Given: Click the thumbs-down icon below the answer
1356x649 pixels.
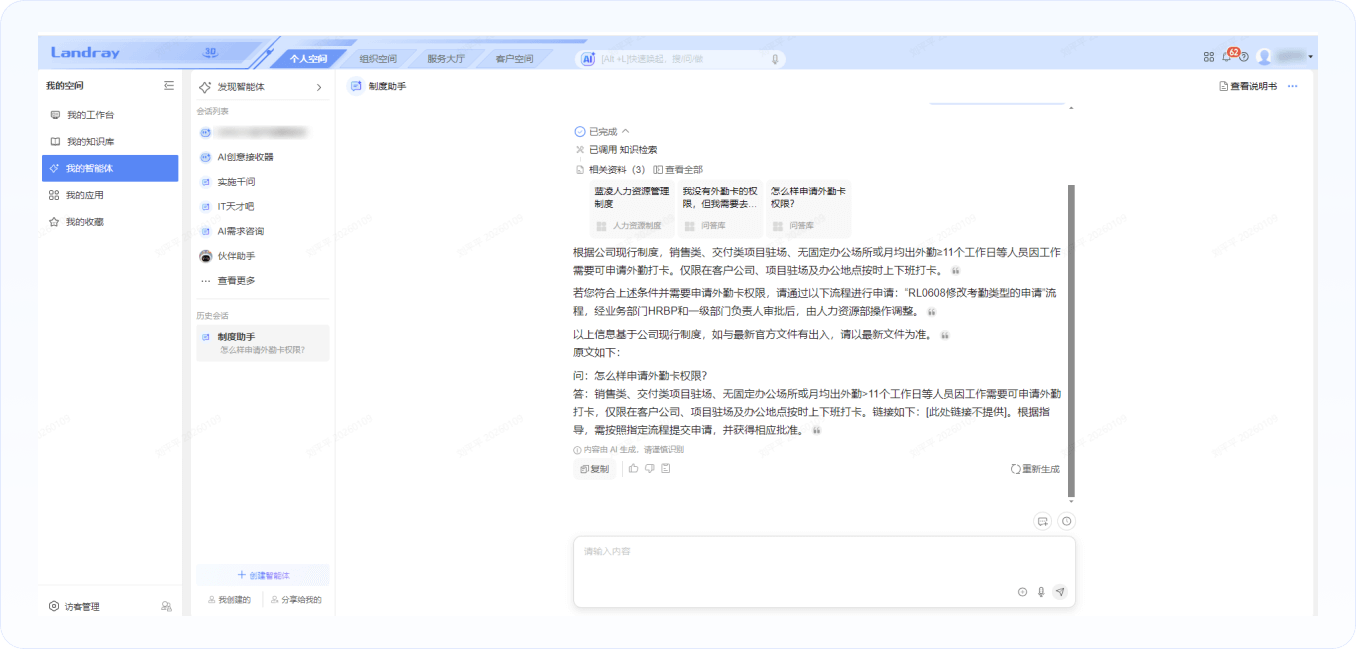Looking at the screenshot, I should (x=649, y=468).
